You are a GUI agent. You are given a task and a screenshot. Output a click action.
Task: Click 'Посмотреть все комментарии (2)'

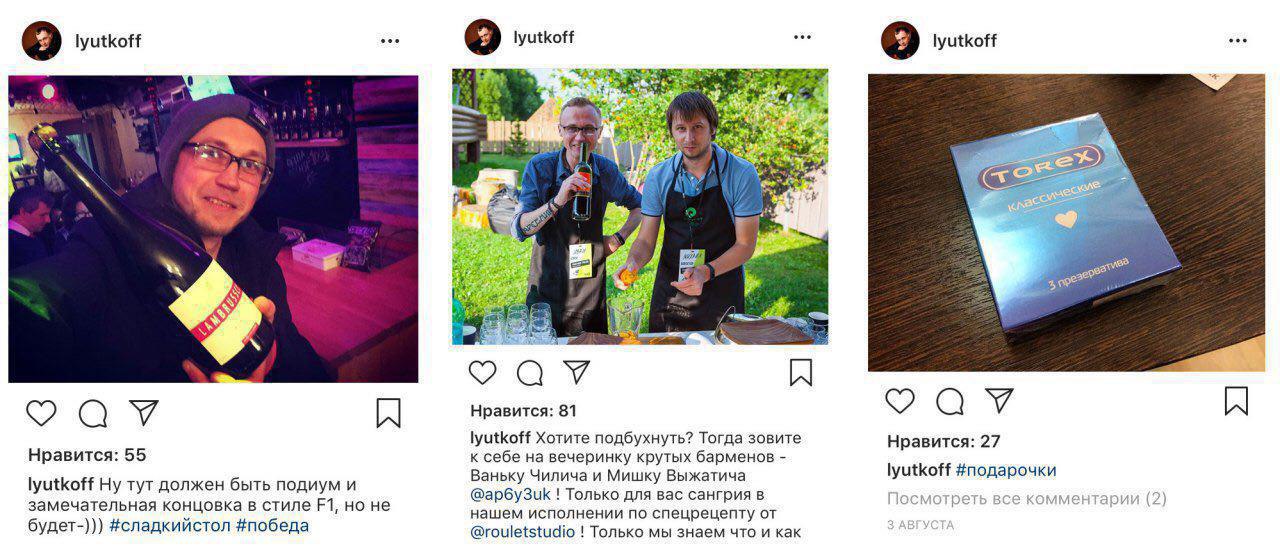coord(1027,498)
